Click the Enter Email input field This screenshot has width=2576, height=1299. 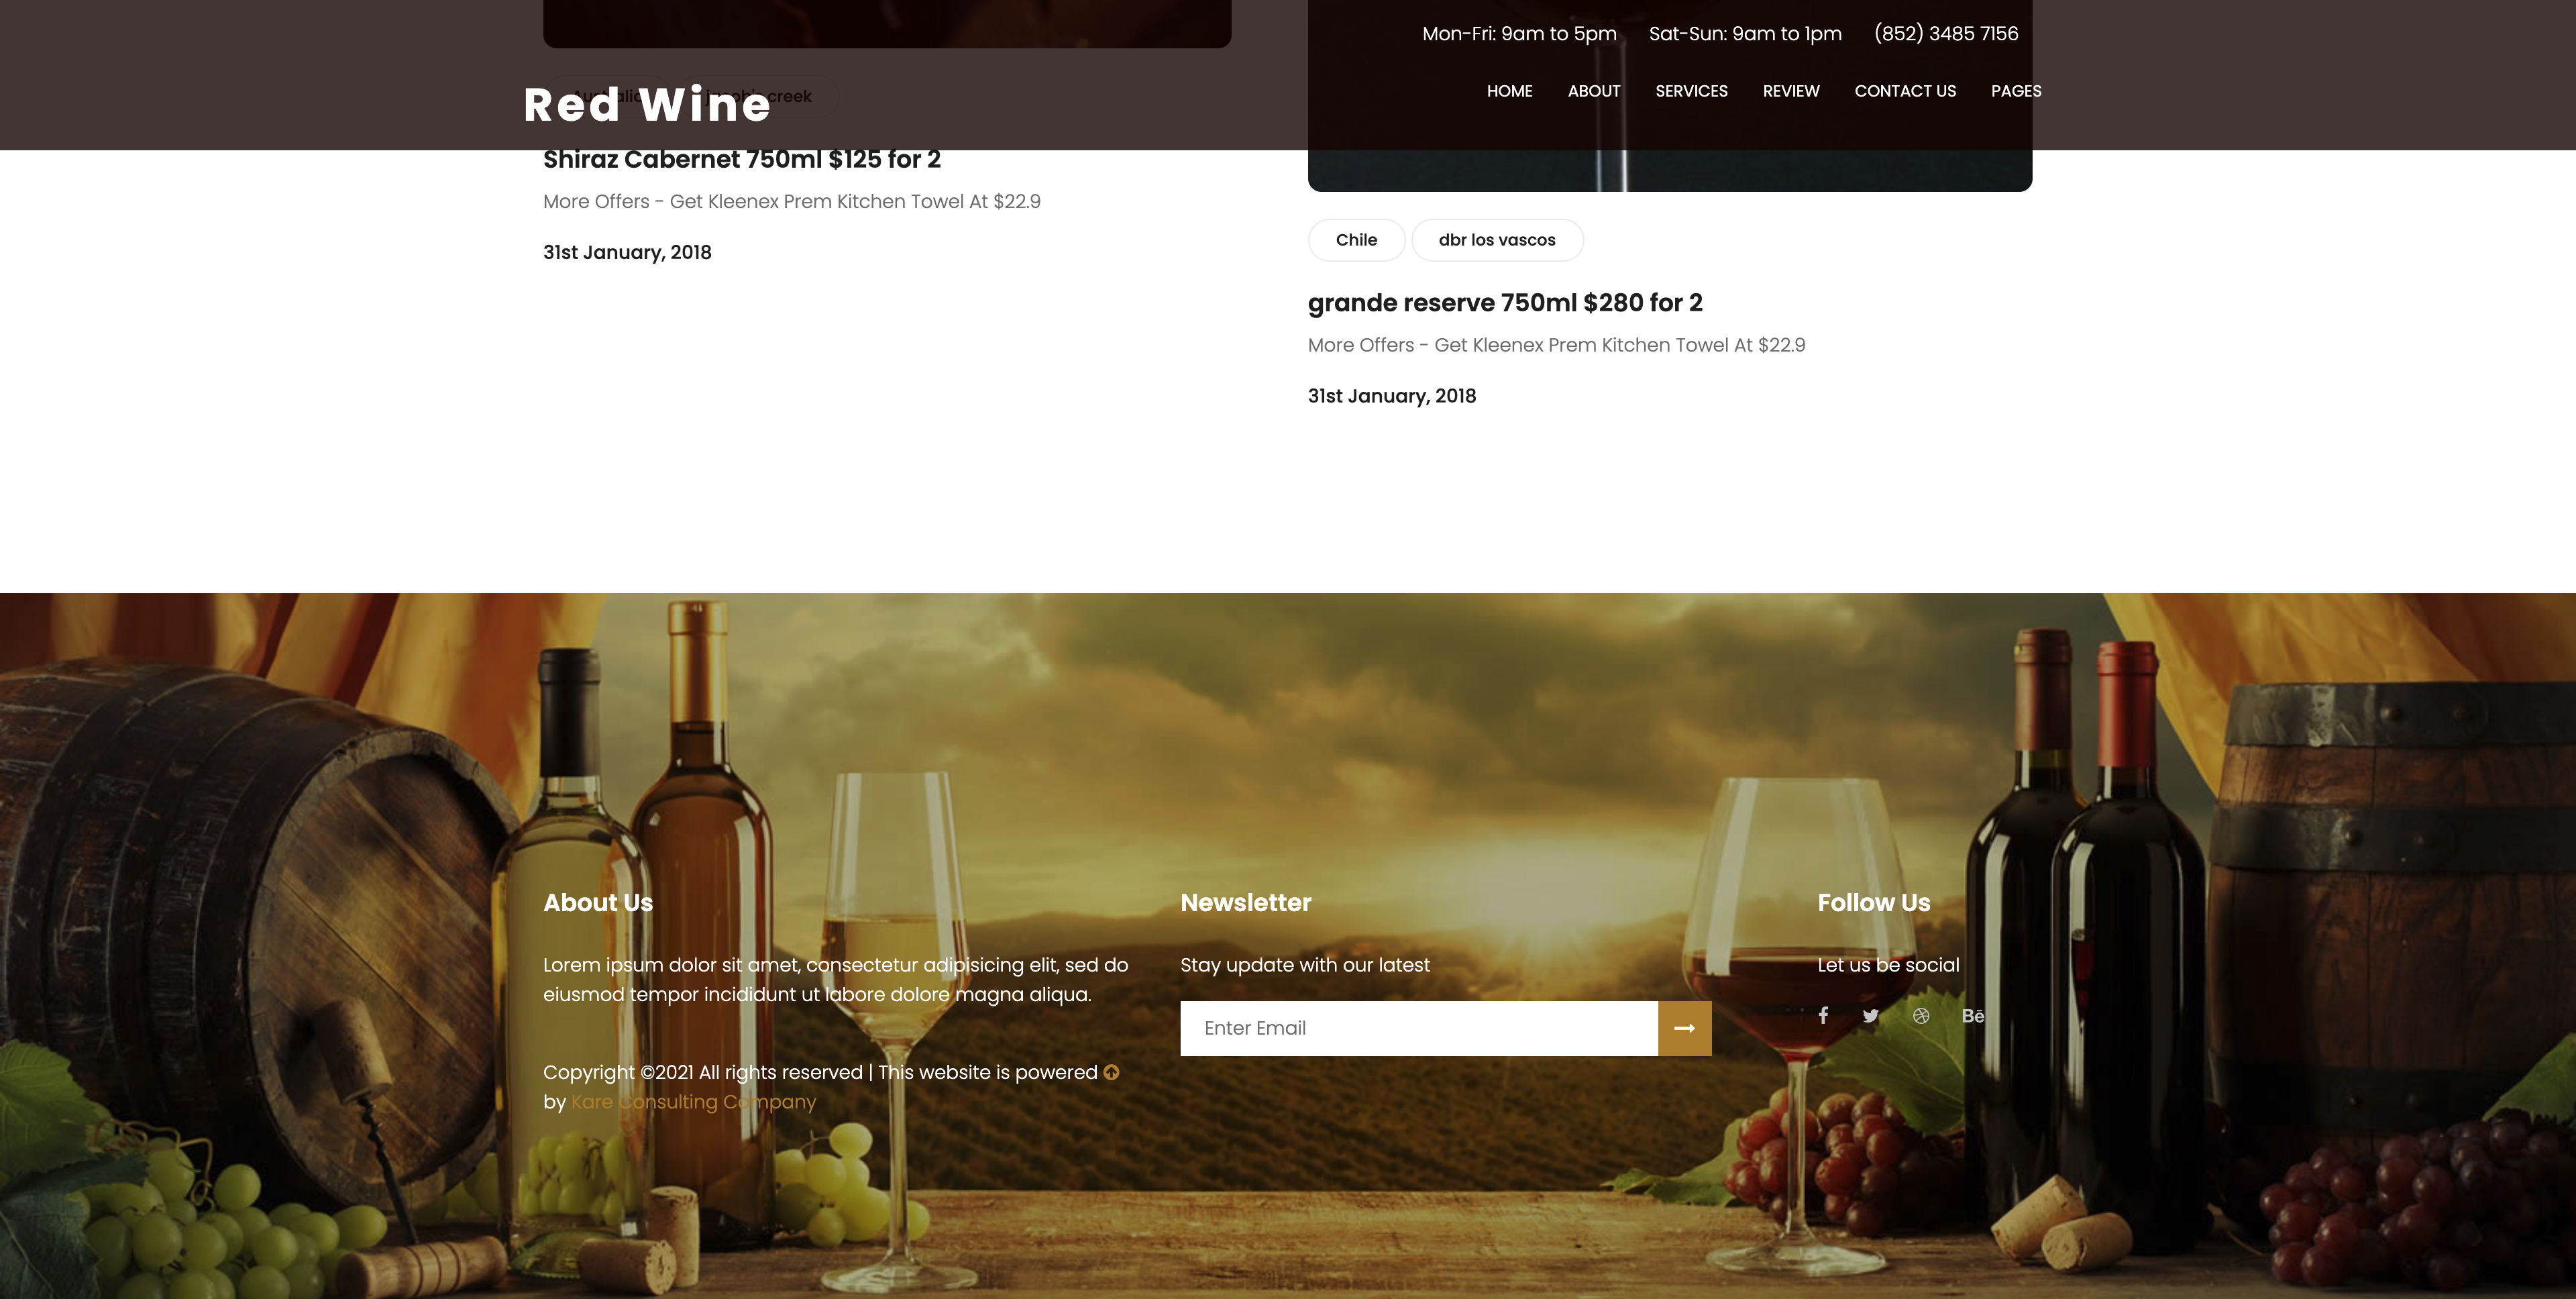click(x=1419, y=1028)
